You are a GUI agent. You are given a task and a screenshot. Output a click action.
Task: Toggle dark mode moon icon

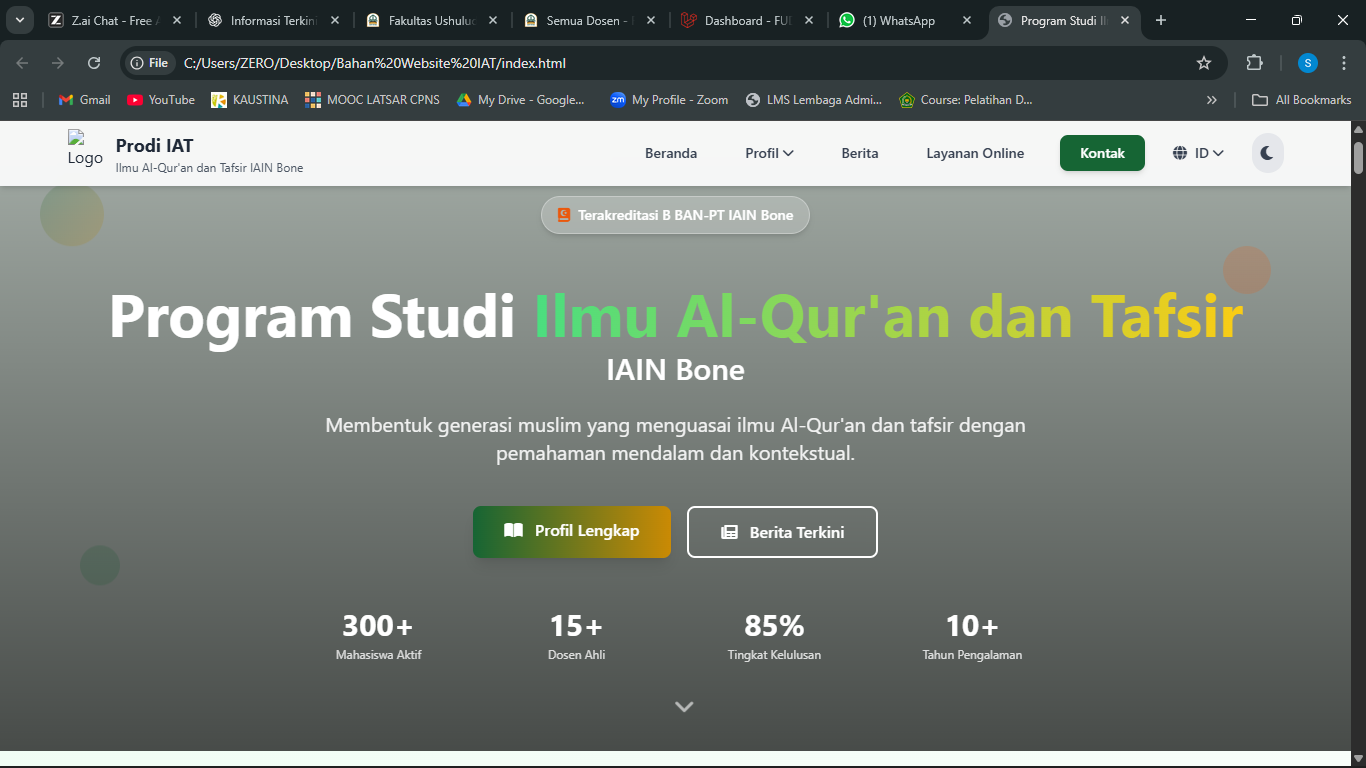tap(1267, 153)
